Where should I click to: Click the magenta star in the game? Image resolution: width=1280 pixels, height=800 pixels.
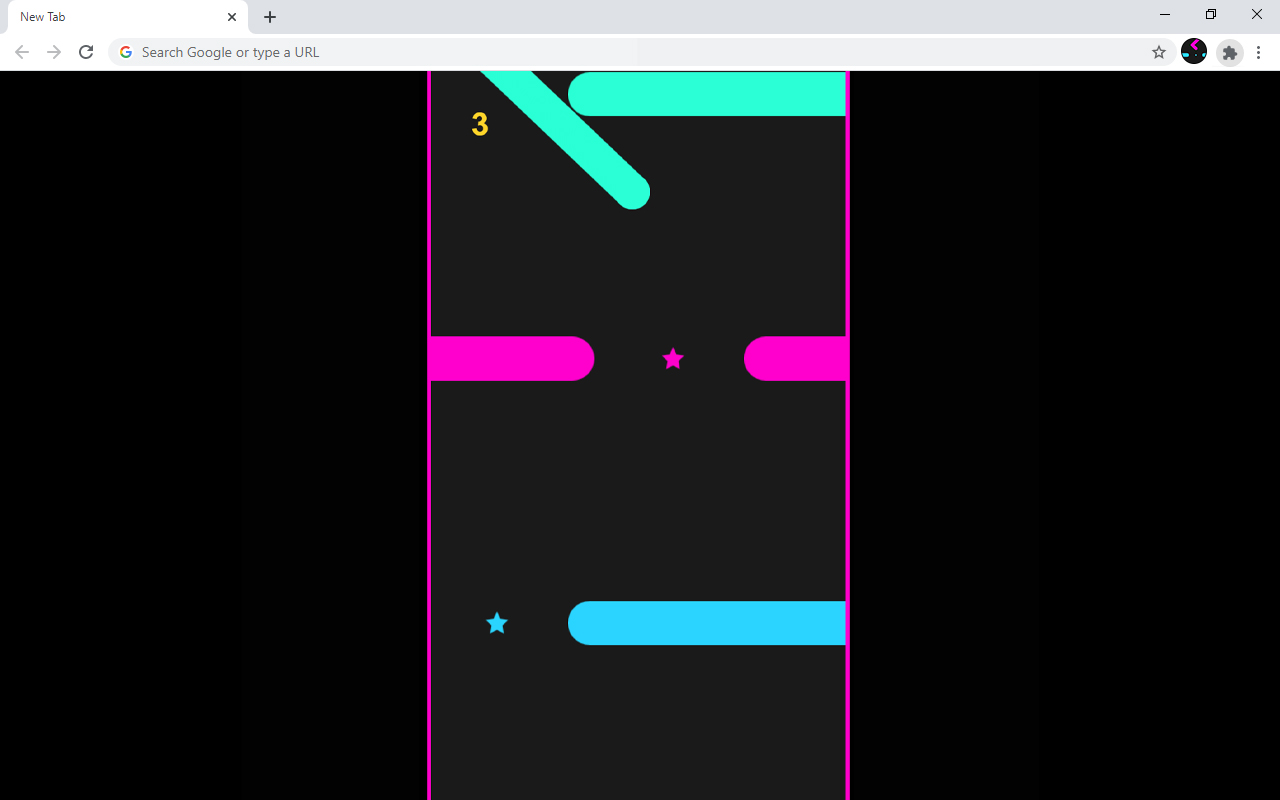coord(673,358)
